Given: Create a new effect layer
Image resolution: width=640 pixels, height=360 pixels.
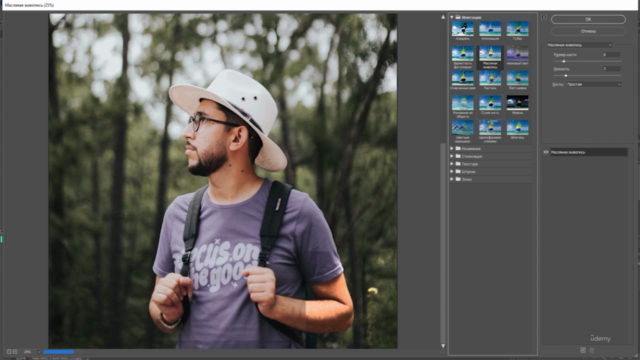Looking at the screenshot, I should pos(583,350).
